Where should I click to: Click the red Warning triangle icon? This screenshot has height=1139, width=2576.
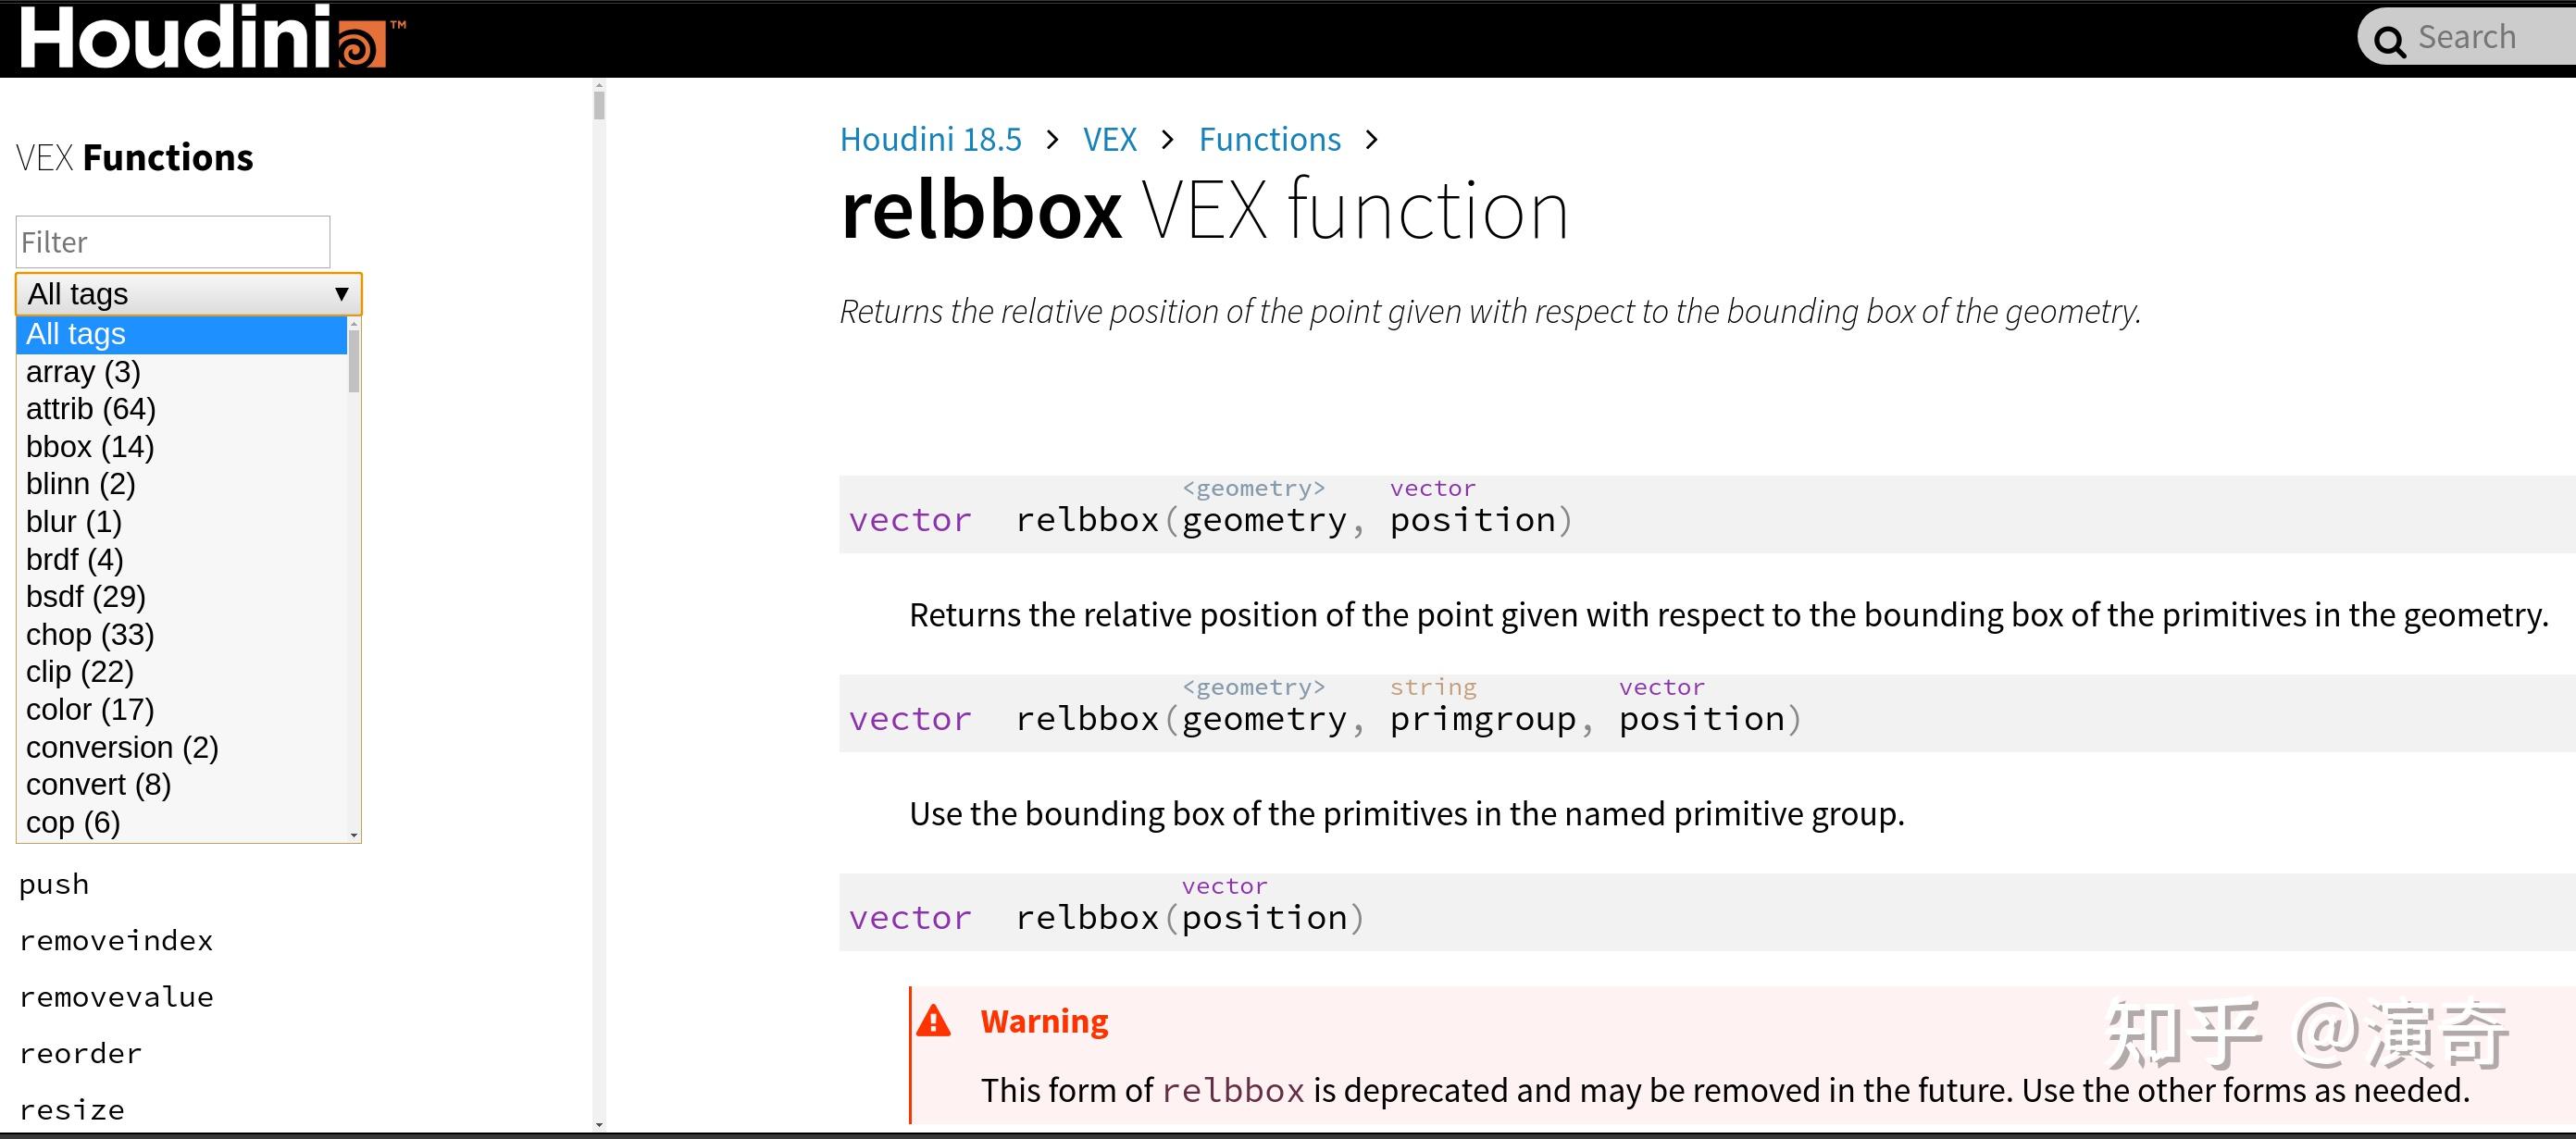[933, 1021]
